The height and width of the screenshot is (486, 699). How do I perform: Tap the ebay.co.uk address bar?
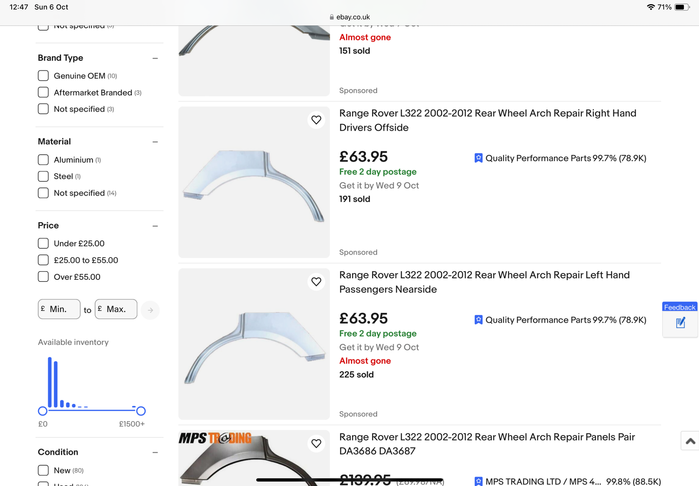click(350, 17)
